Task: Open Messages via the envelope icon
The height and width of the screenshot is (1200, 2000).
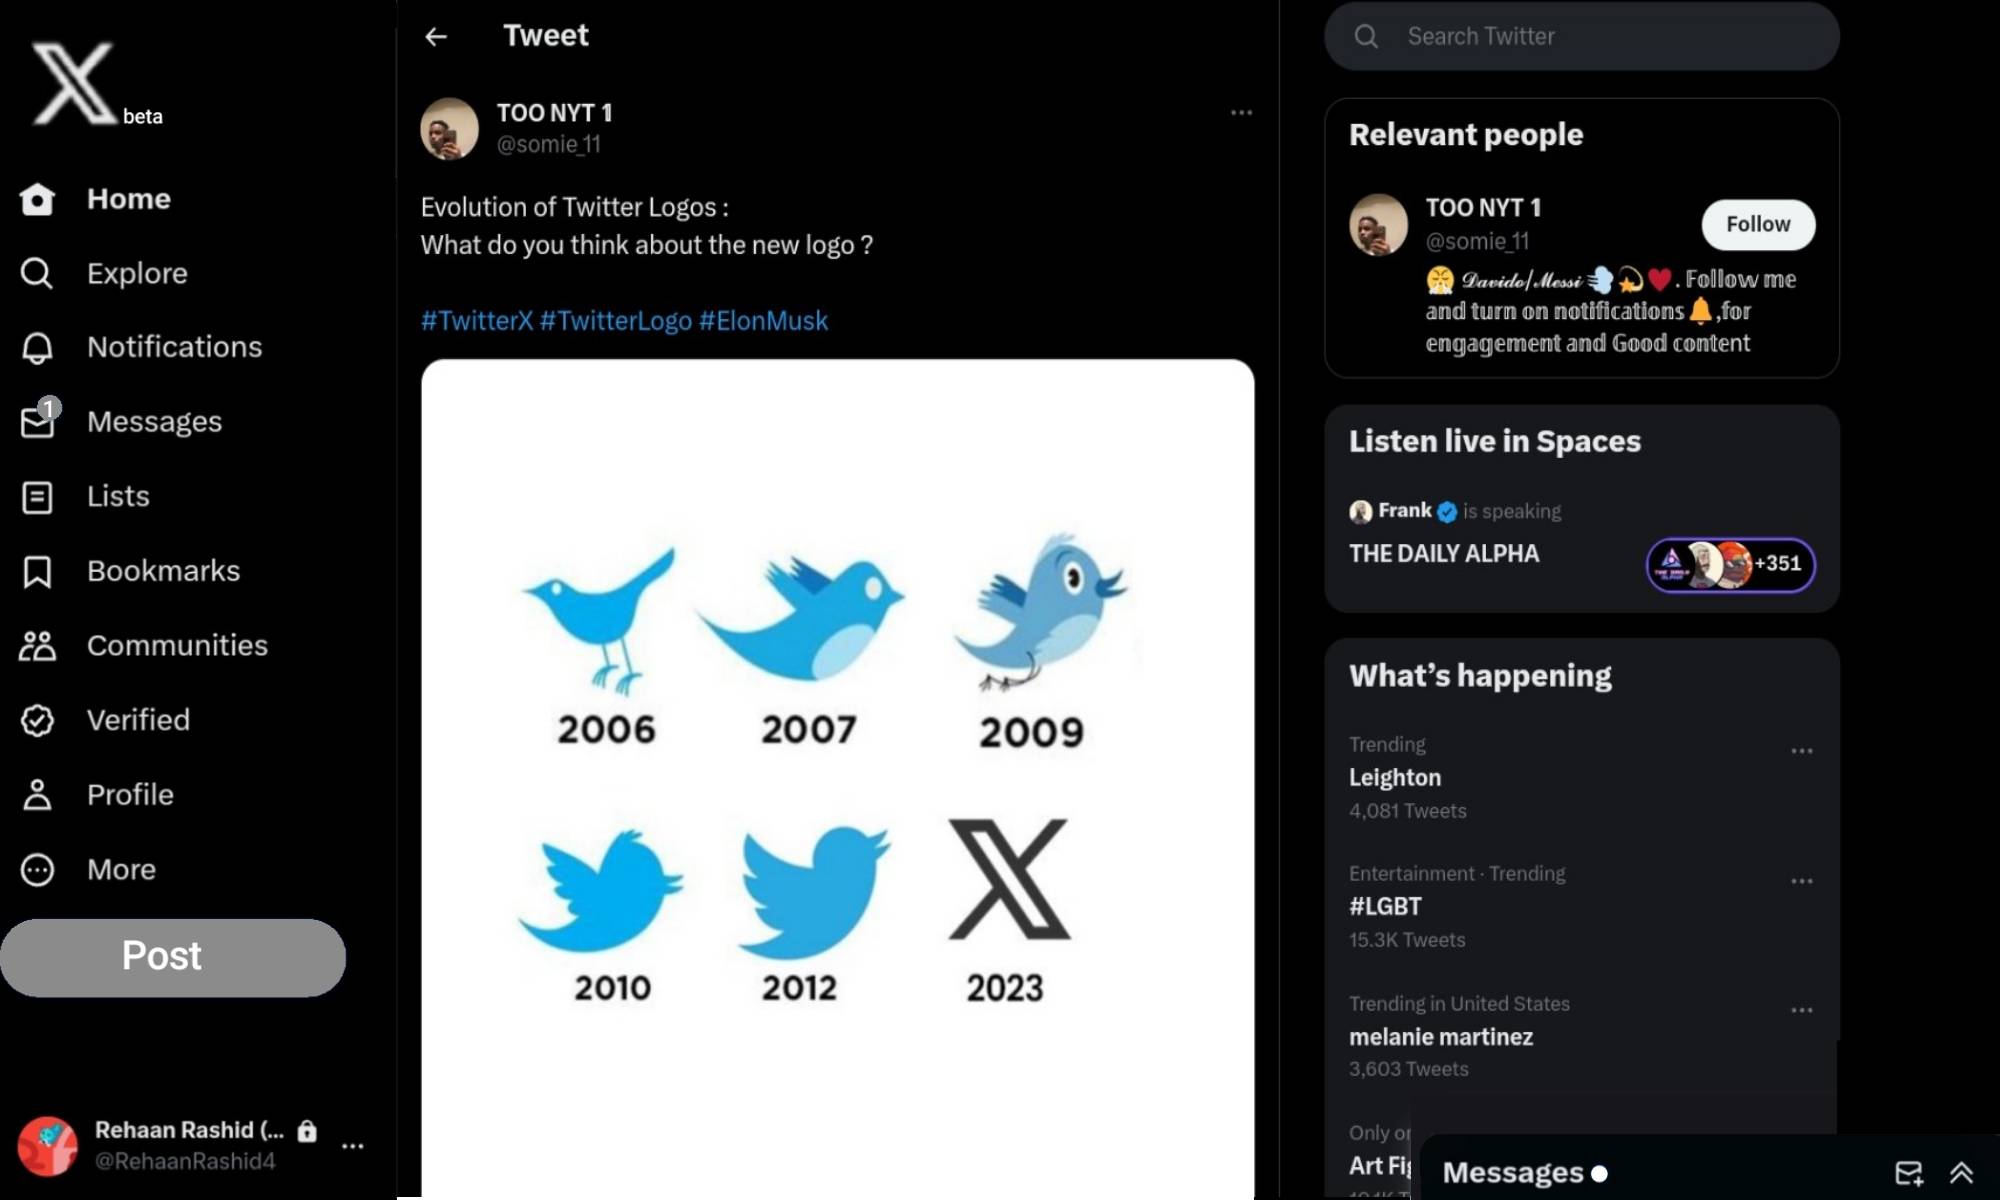Action: click(x=36, y=421)
